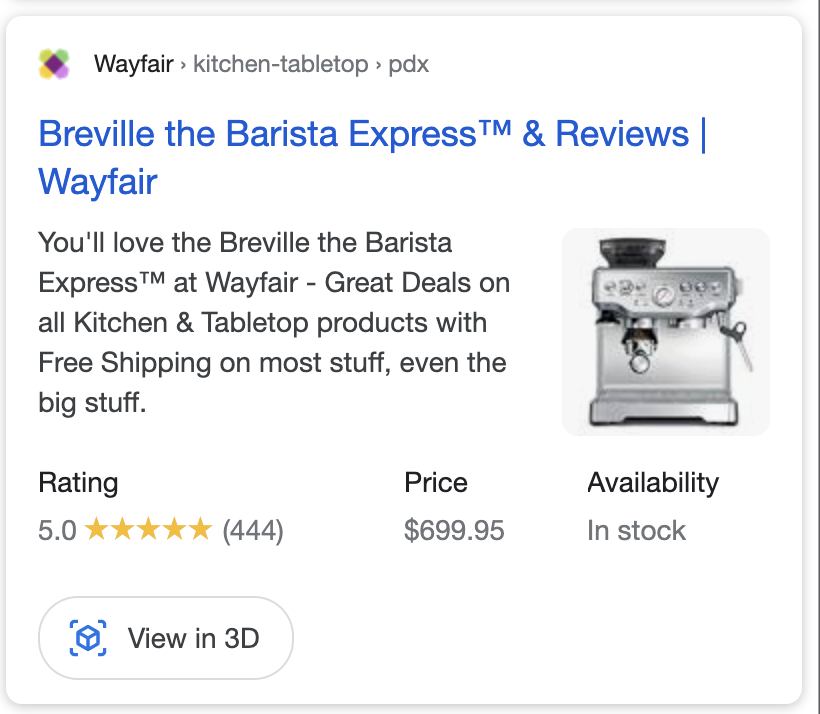Click the (444) review count
The image size is (820, 714).
[x=253, y=530]
